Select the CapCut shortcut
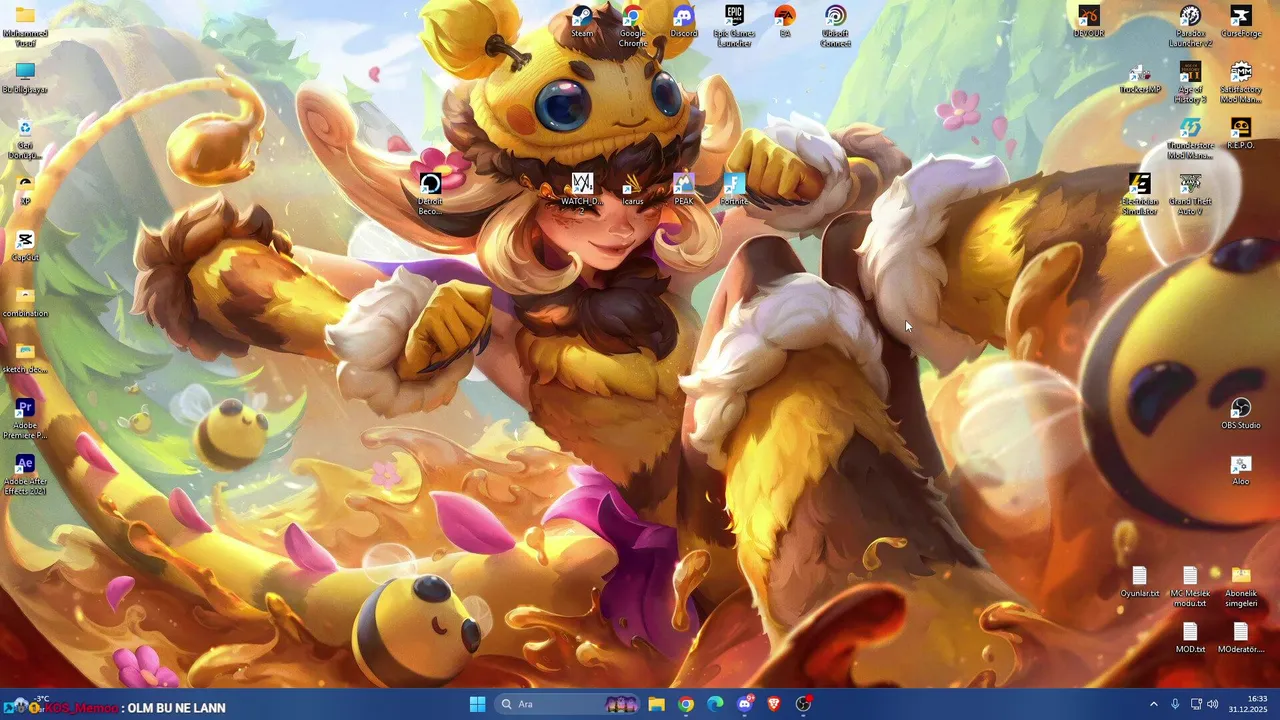 [25, 246]
